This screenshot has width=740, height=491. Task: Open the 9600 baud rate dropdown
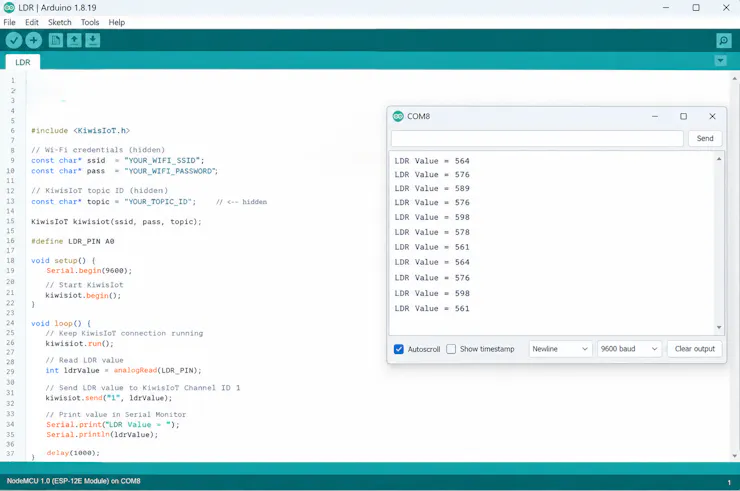629,349
